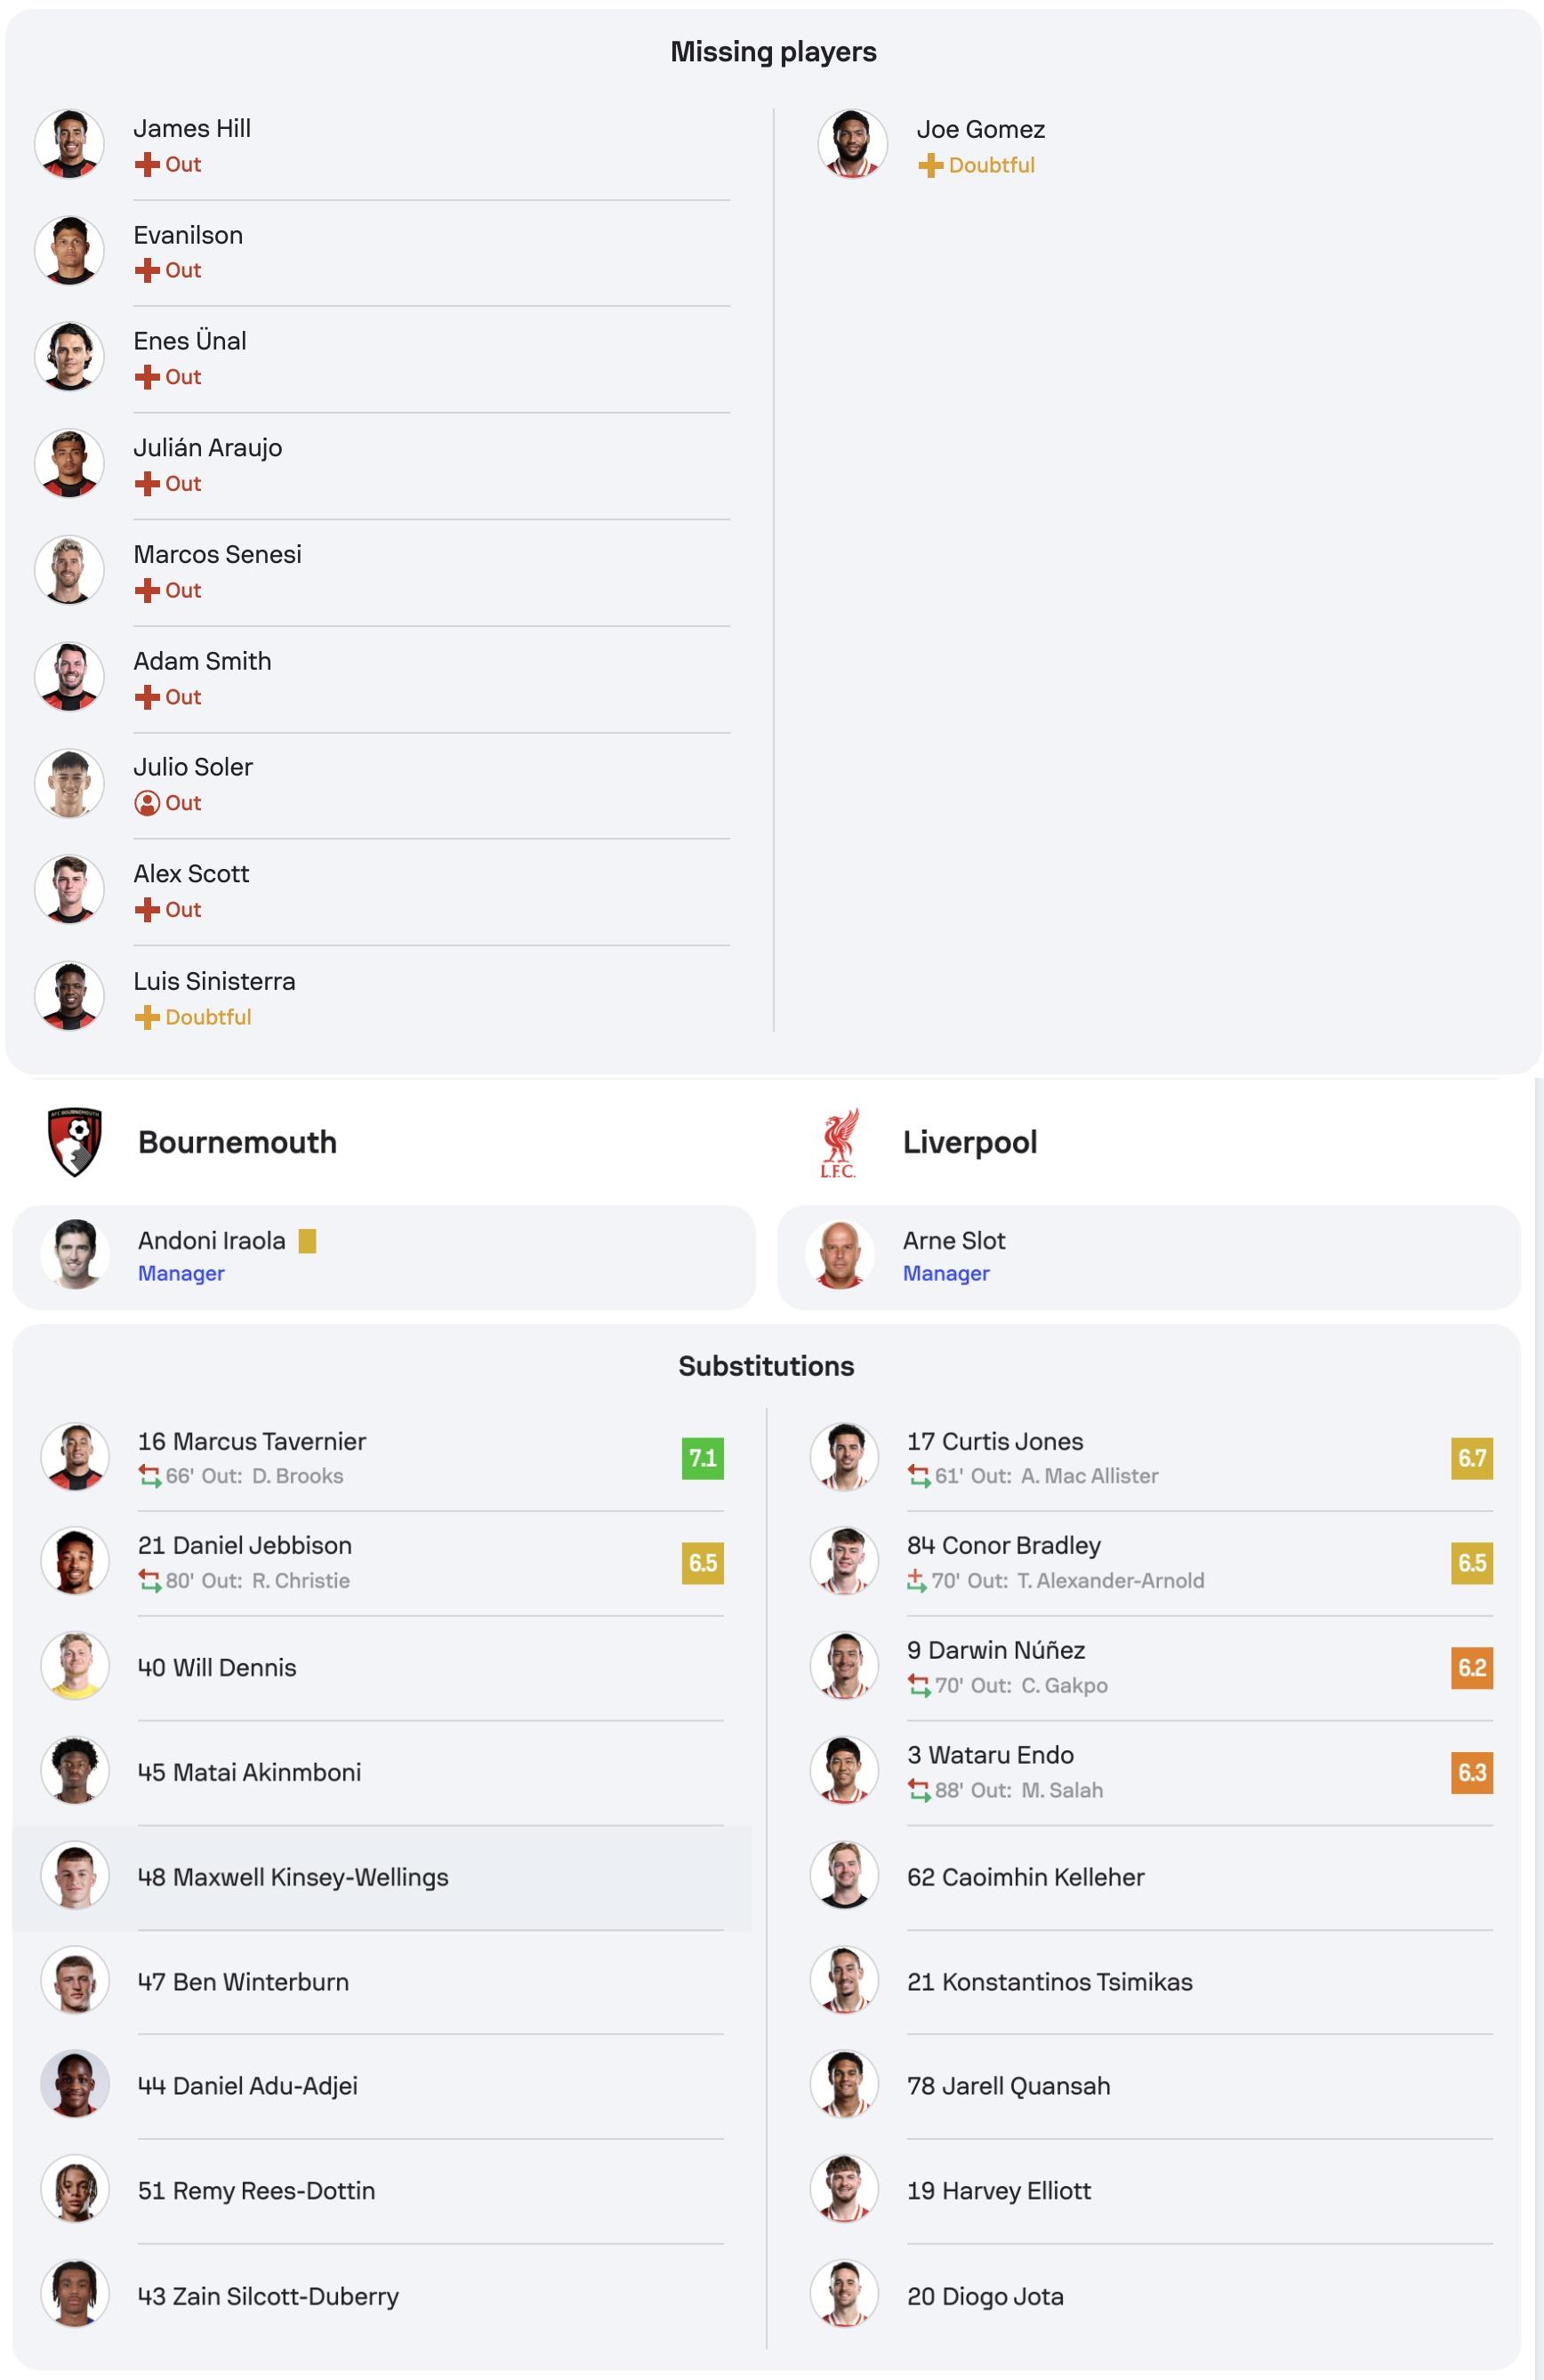The height and width of the screenshot is (2380, 1544).
Task: Click Andoni Iraola's yellow card icon
Action: point(308,1241)
